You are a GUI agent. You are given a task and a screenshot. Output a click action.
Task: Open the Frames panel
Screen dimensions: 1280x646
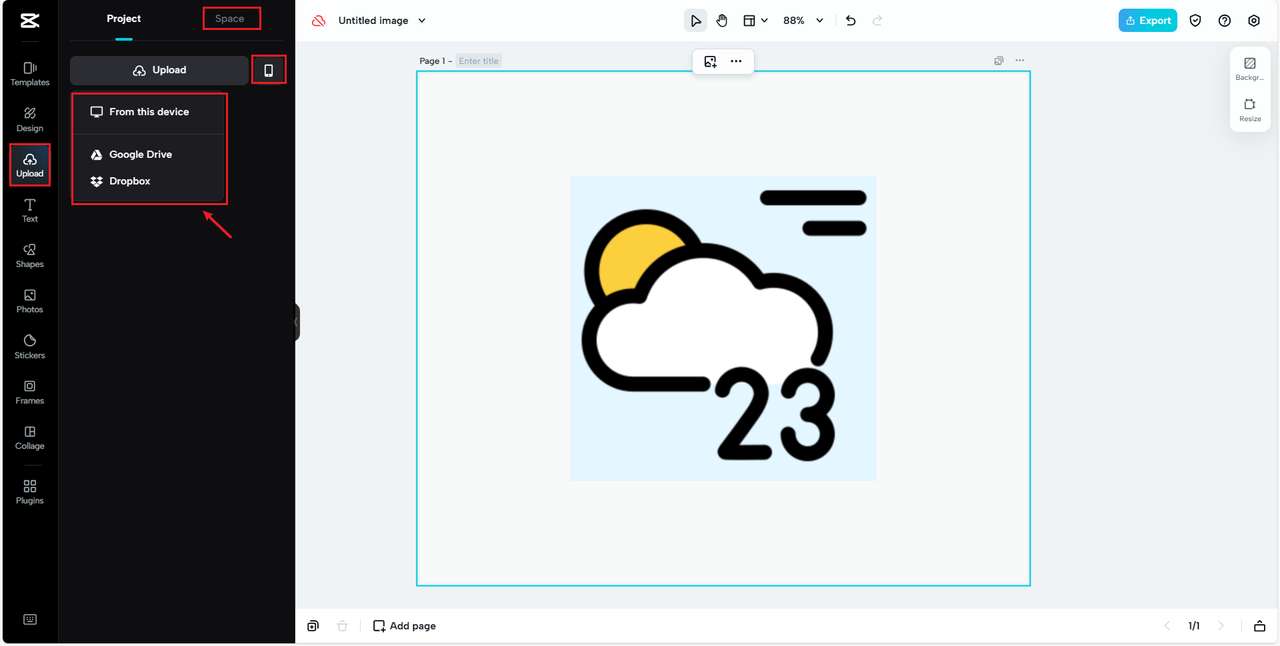pos(30,392)
